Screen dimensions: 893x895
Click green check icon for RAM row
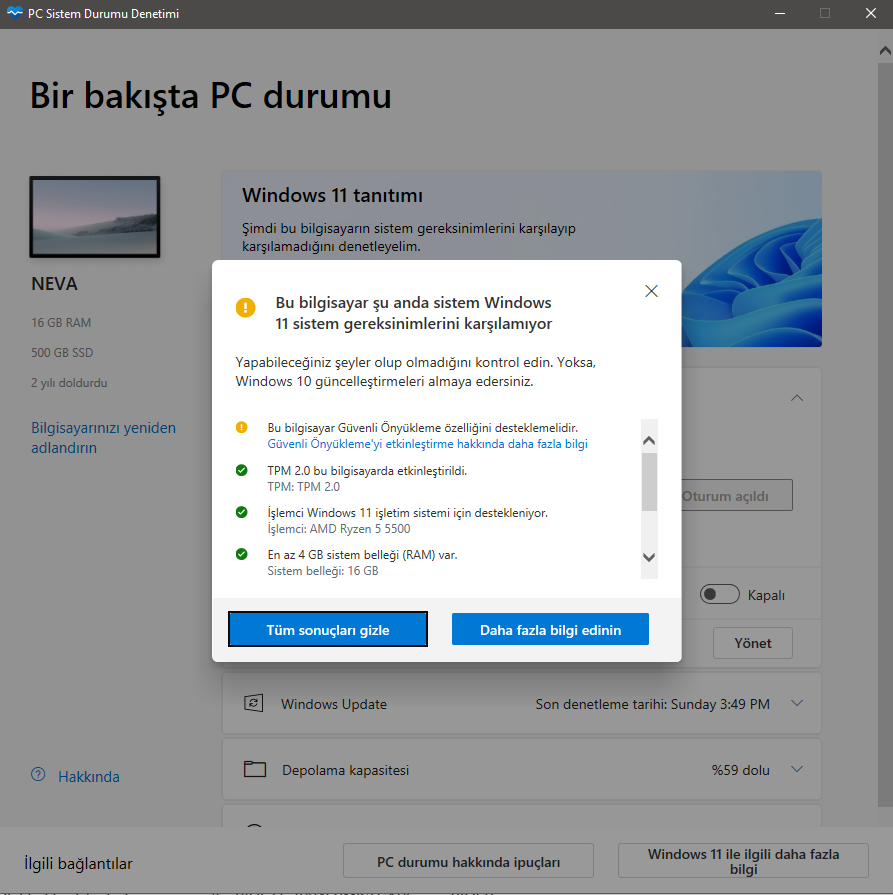(x=242, y=554)
